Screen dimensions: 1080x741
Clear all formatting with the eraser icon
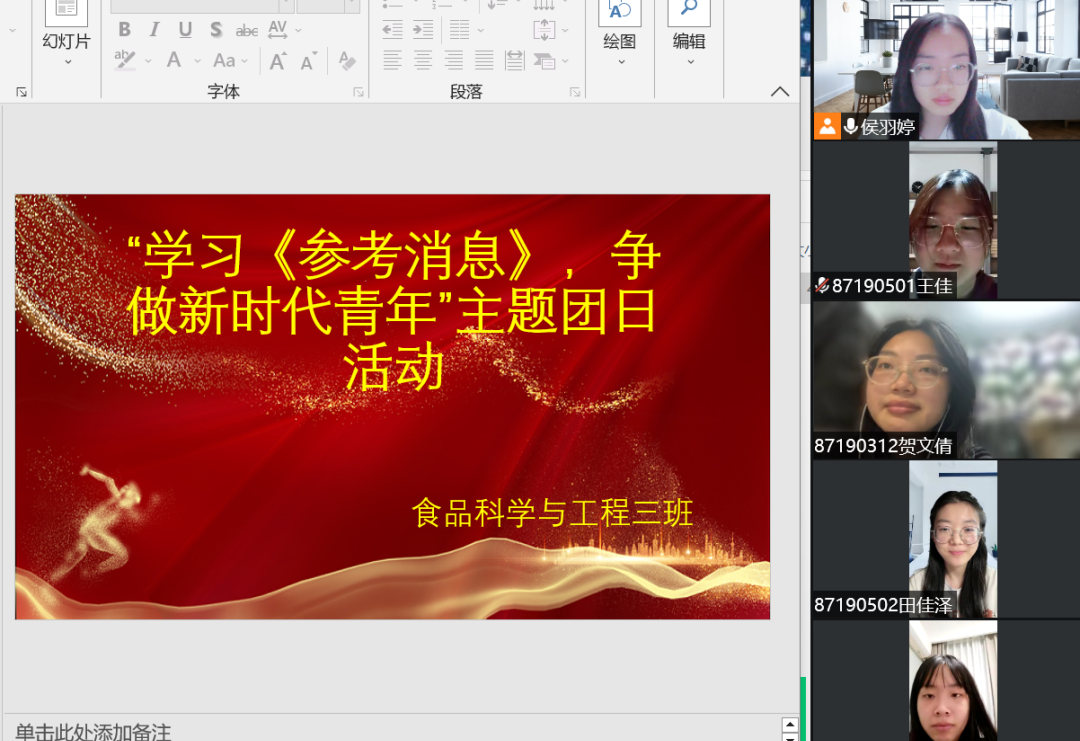click(347, 61)
